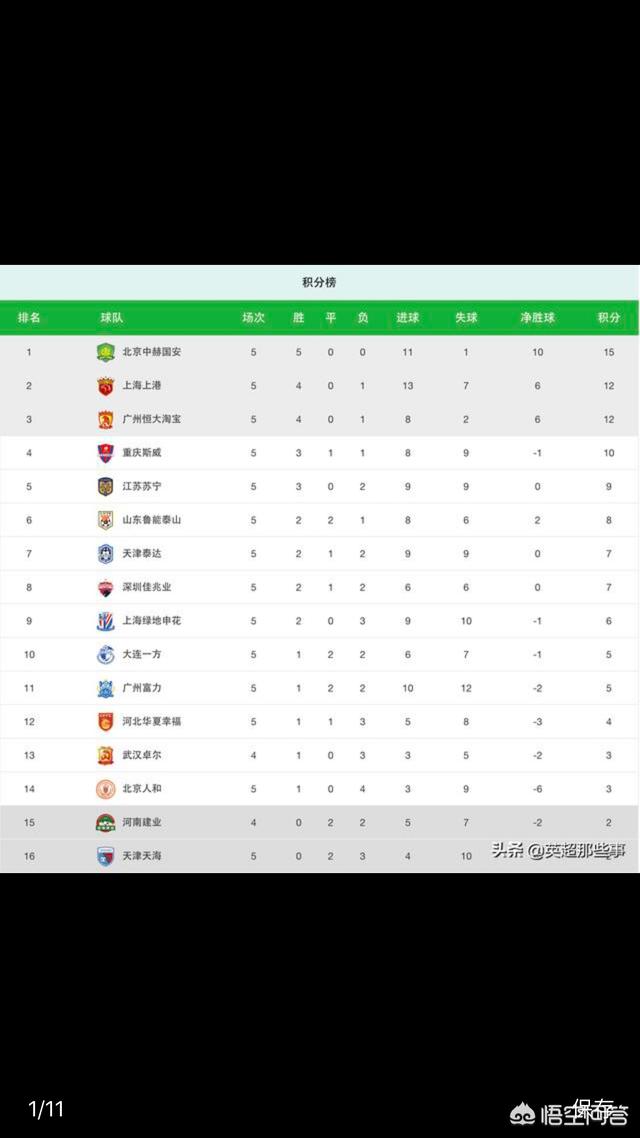Image resolution: width=640 pixels, height=1138 pixels.
Task: Open the 广州富力 team row name
Action: [141, 688]
